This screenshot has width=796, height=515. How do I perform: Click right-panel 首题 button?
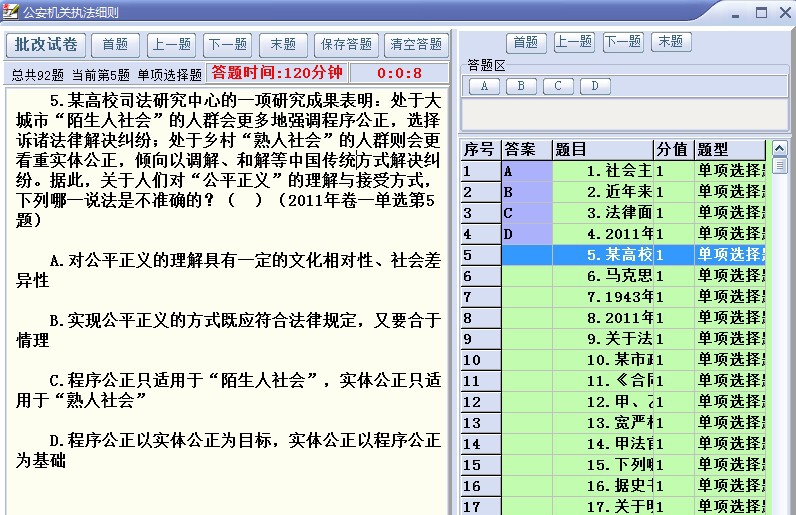pos(526,42)
